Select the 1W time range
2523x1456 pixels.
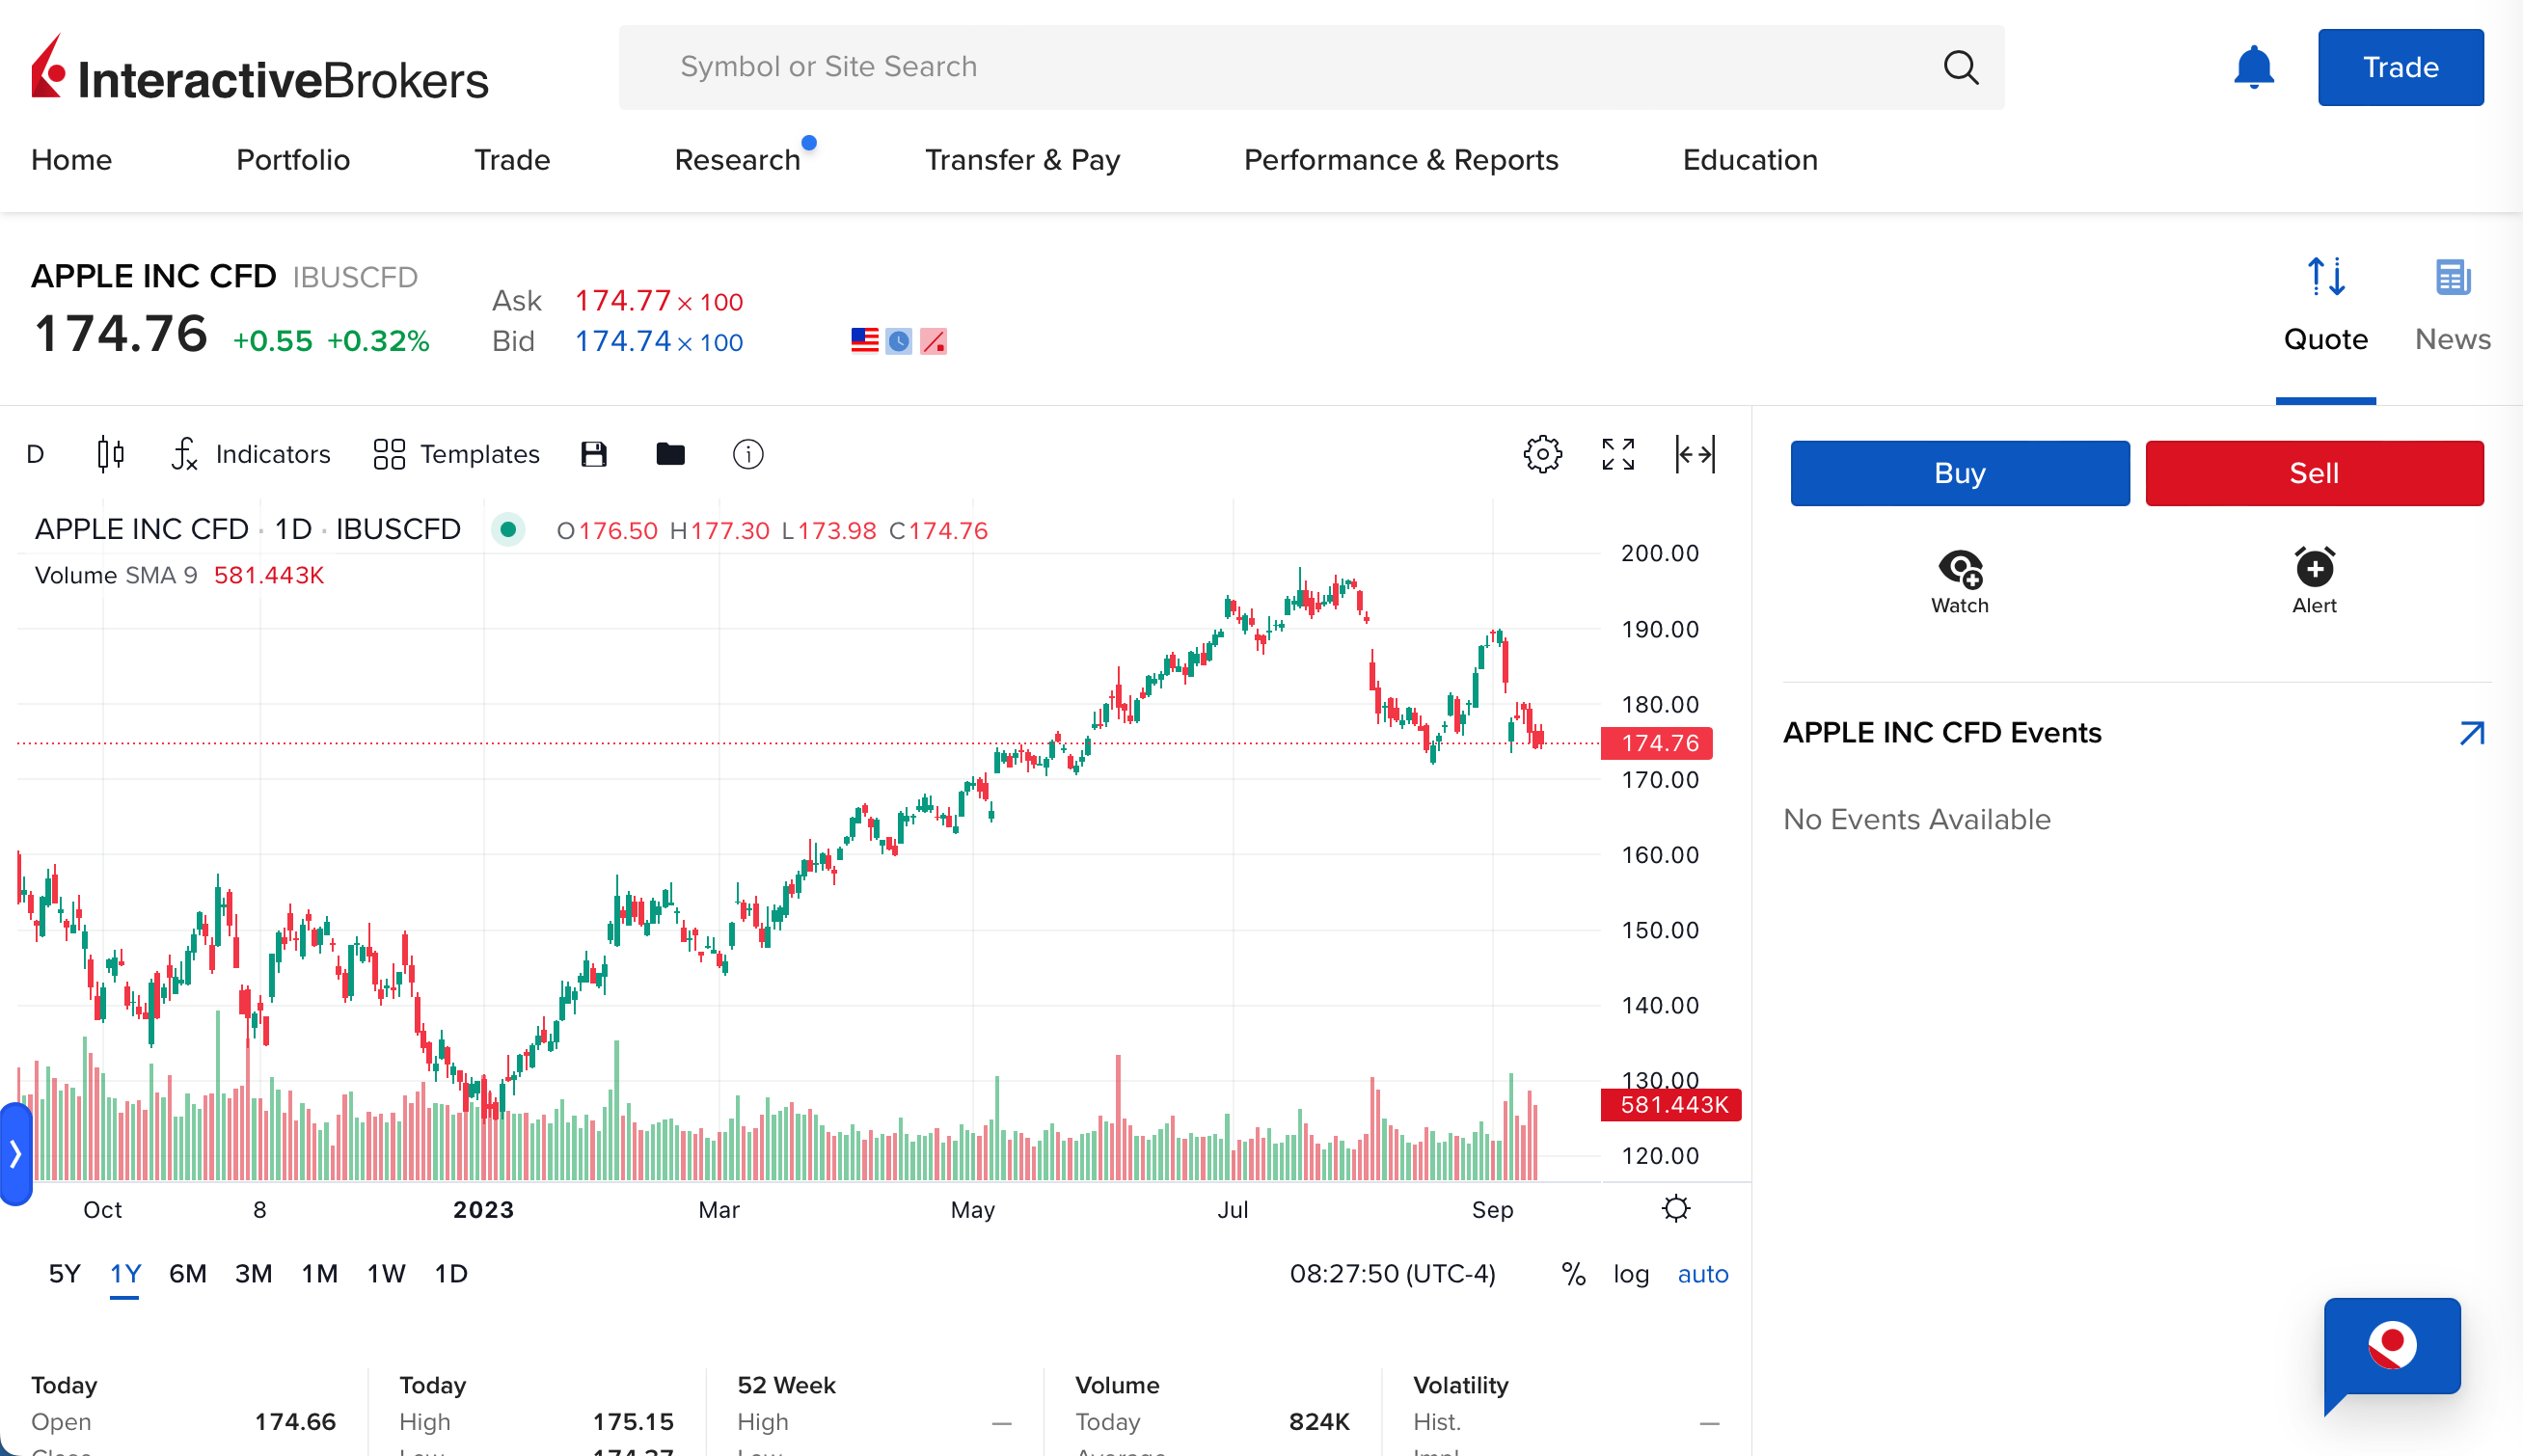pyautogui.click(x=386, y=1274)
